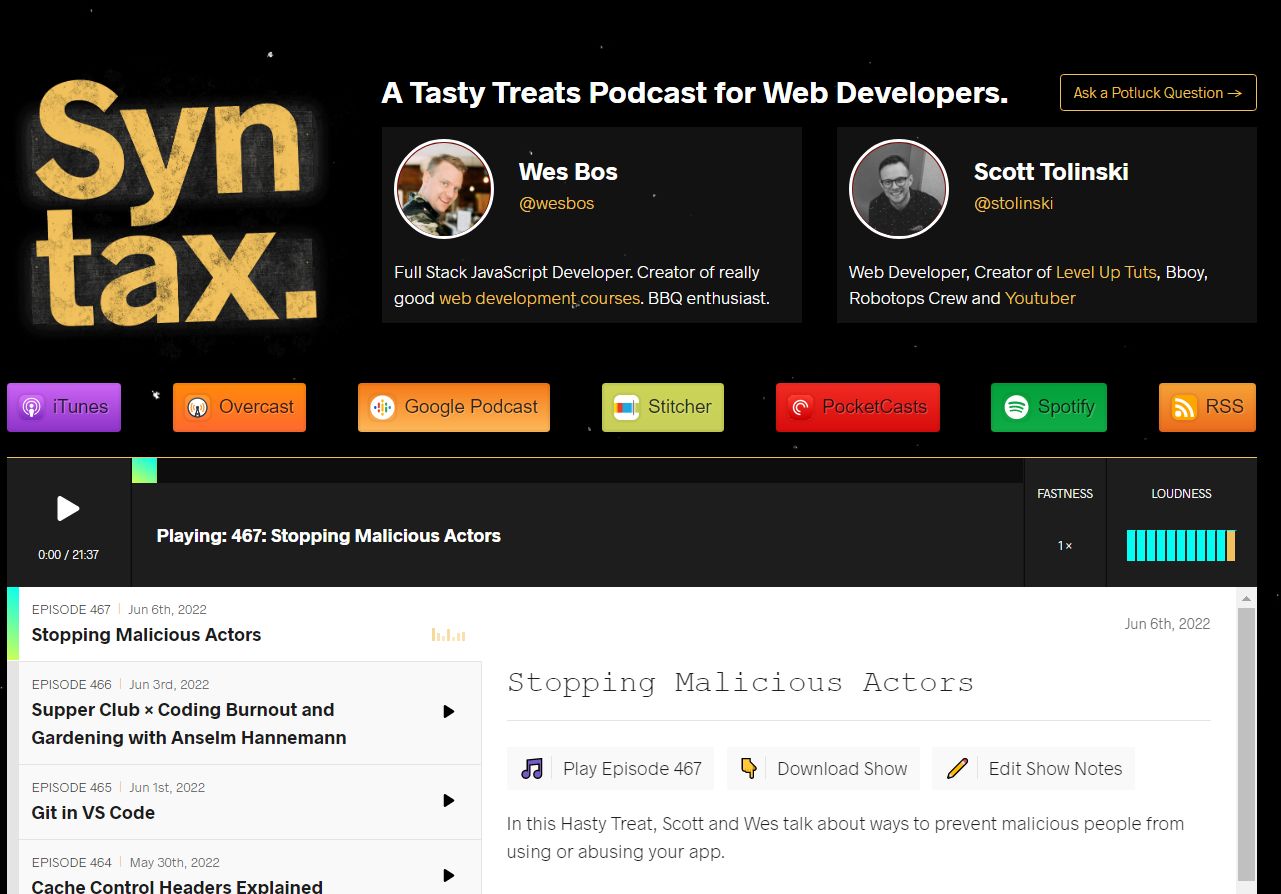Click the Stitcher logo icon
This screenshot has width=1281, height=894.
[626, 407]
